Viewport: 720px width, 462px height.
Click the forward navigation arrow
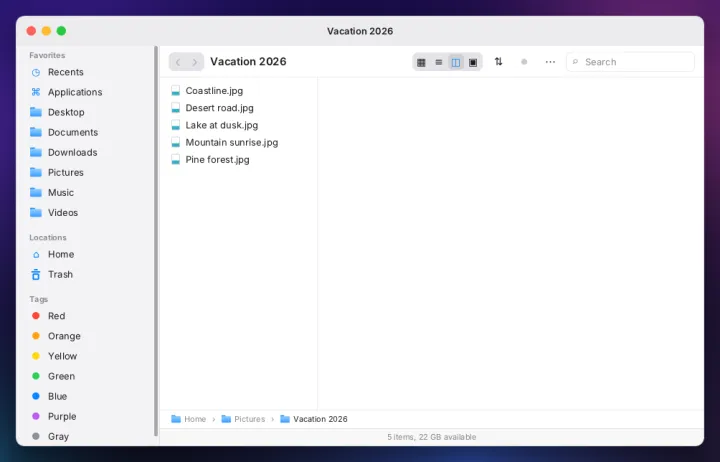(x=195, y=62)
